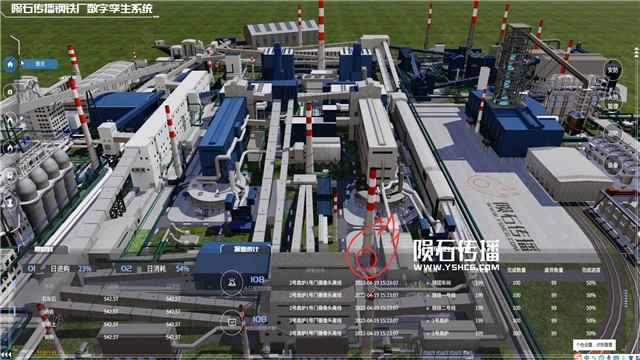Collapse right panel with the triple up-arrows
Image resolution: width=640 pixels, height=360 pixels.
[636, 52]
